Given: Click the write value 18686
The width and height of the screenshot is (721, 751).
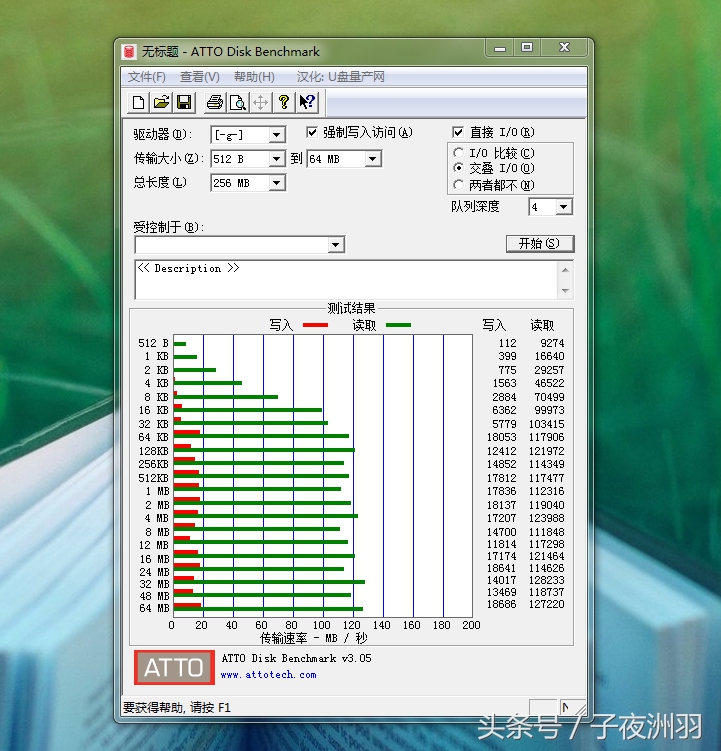Looking at the screenshot, I should coord(502,604).
